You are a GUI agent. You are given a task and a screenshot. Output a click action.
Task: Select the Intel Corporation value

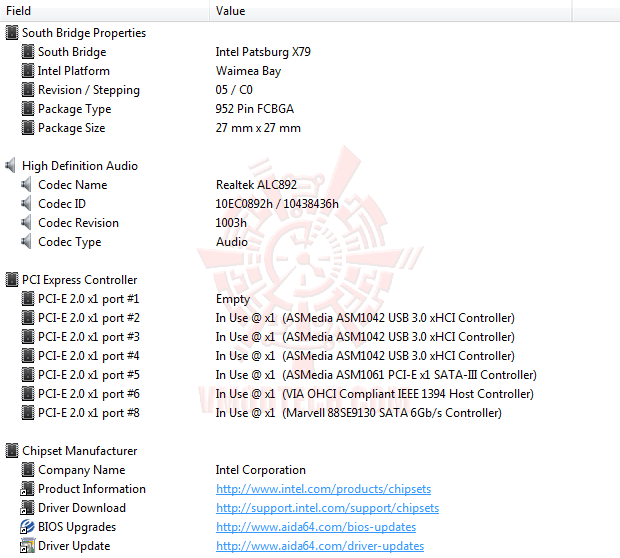click(261, 470)
